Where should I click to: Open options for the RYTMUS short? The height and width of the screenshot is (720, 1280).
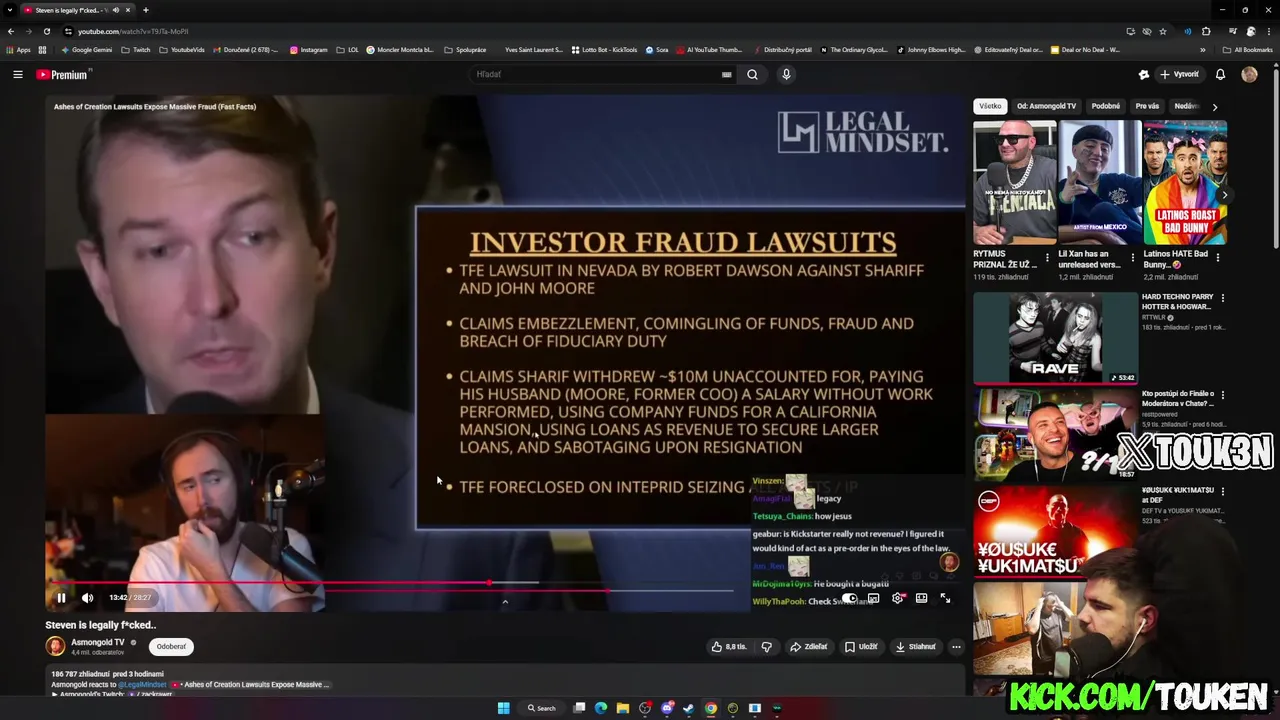click(x=1048, y=257)
